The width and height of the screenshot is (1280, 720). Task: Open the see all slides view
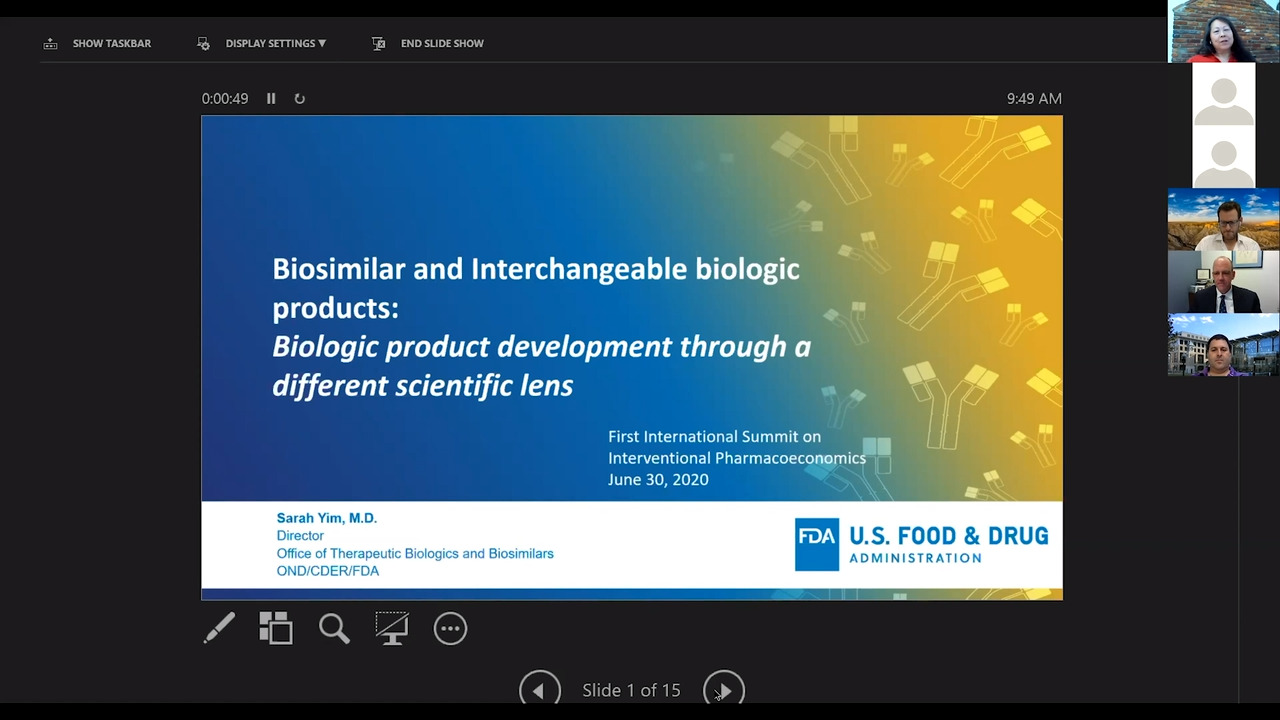coord(276,628)
